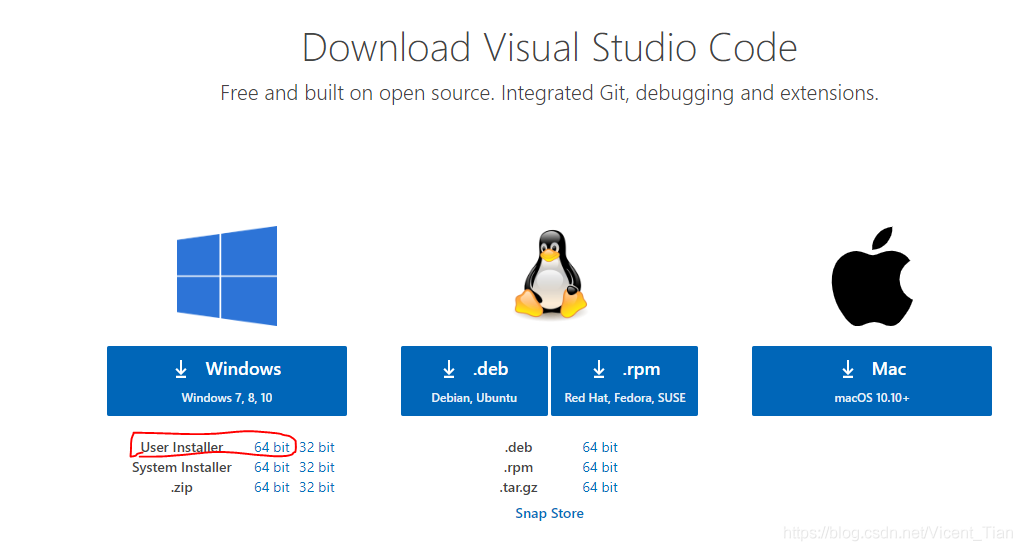Click the 'Download Visual Studio Code' heading
Viewport: 1022px width, 551px height.
(x=549, y=48)
